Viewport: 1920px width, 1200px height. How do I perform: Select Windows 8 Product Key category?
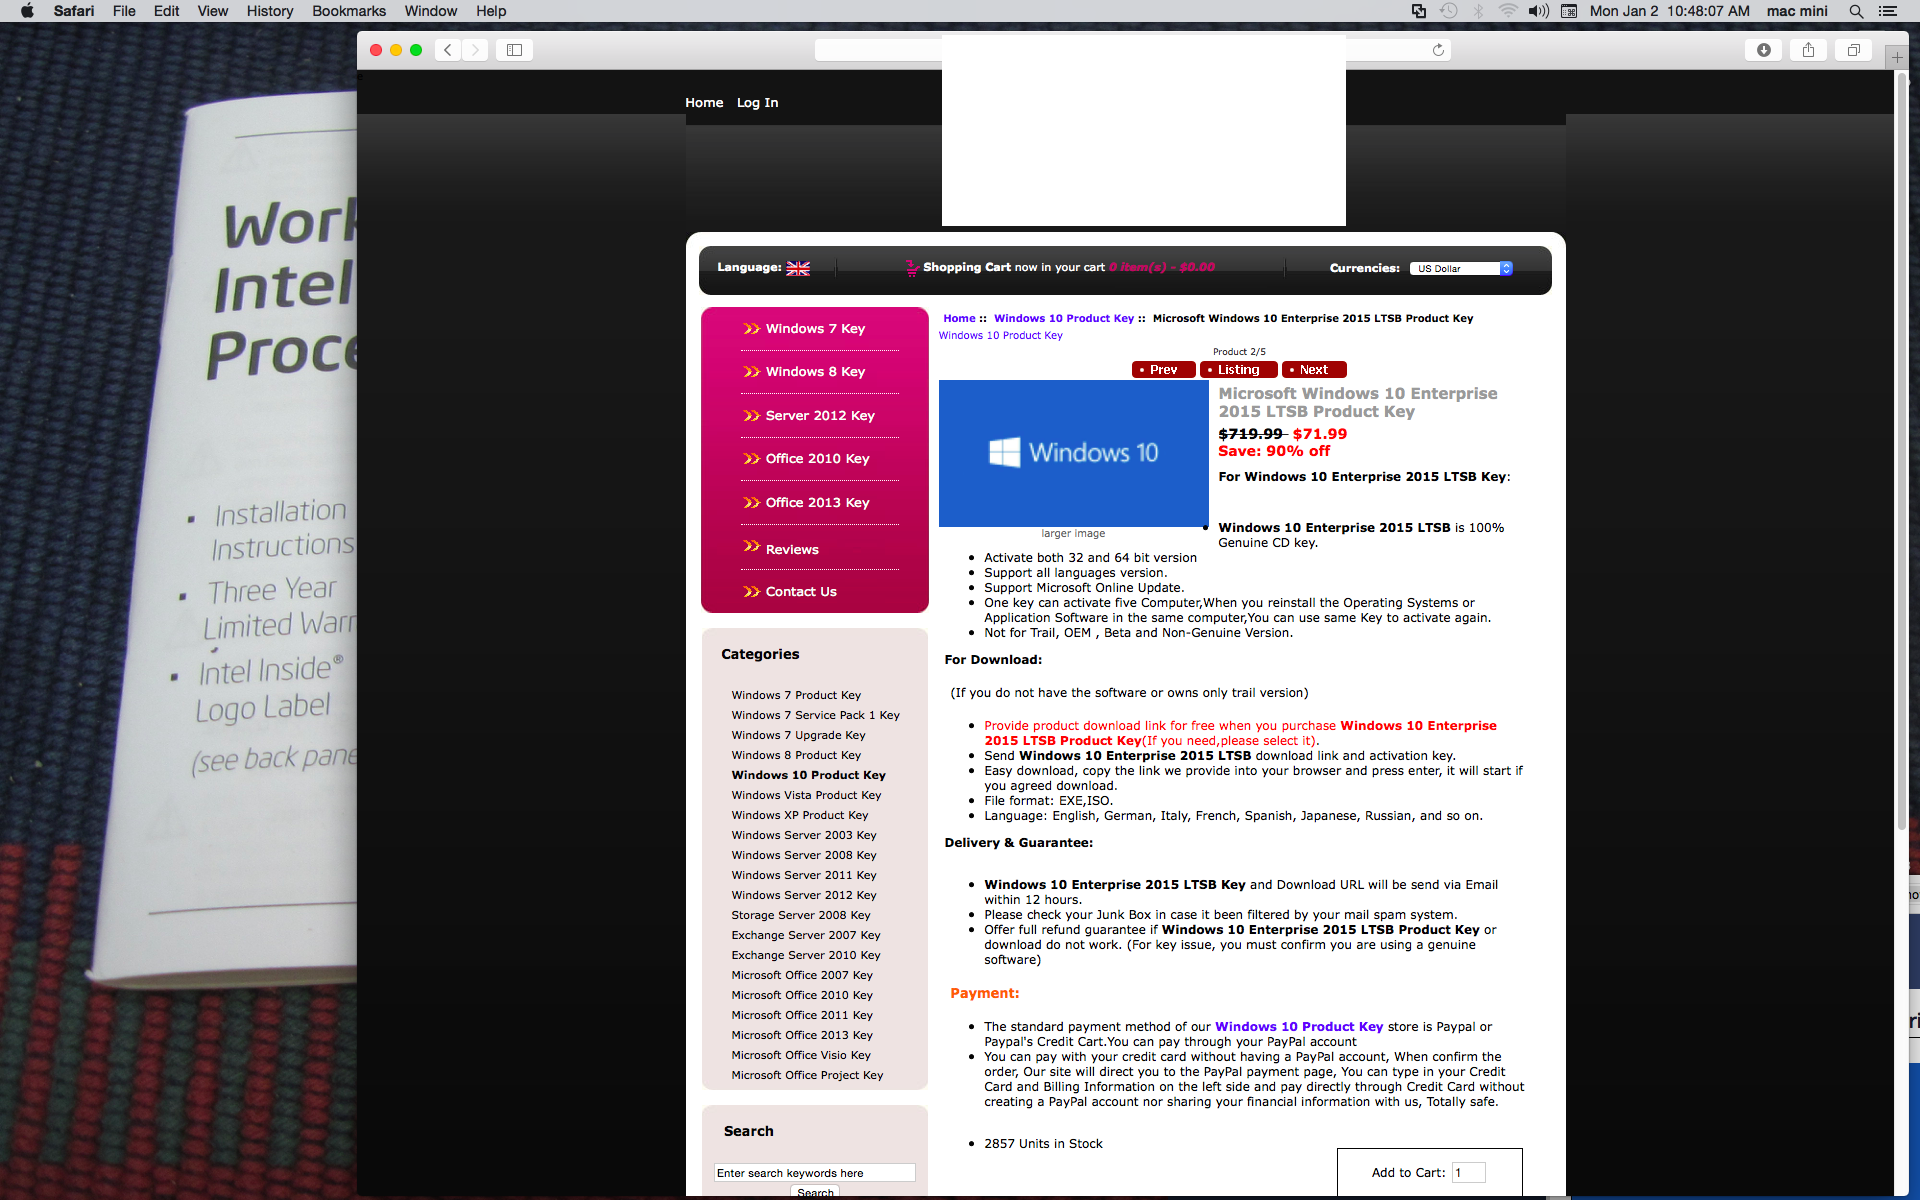point(796,755)
